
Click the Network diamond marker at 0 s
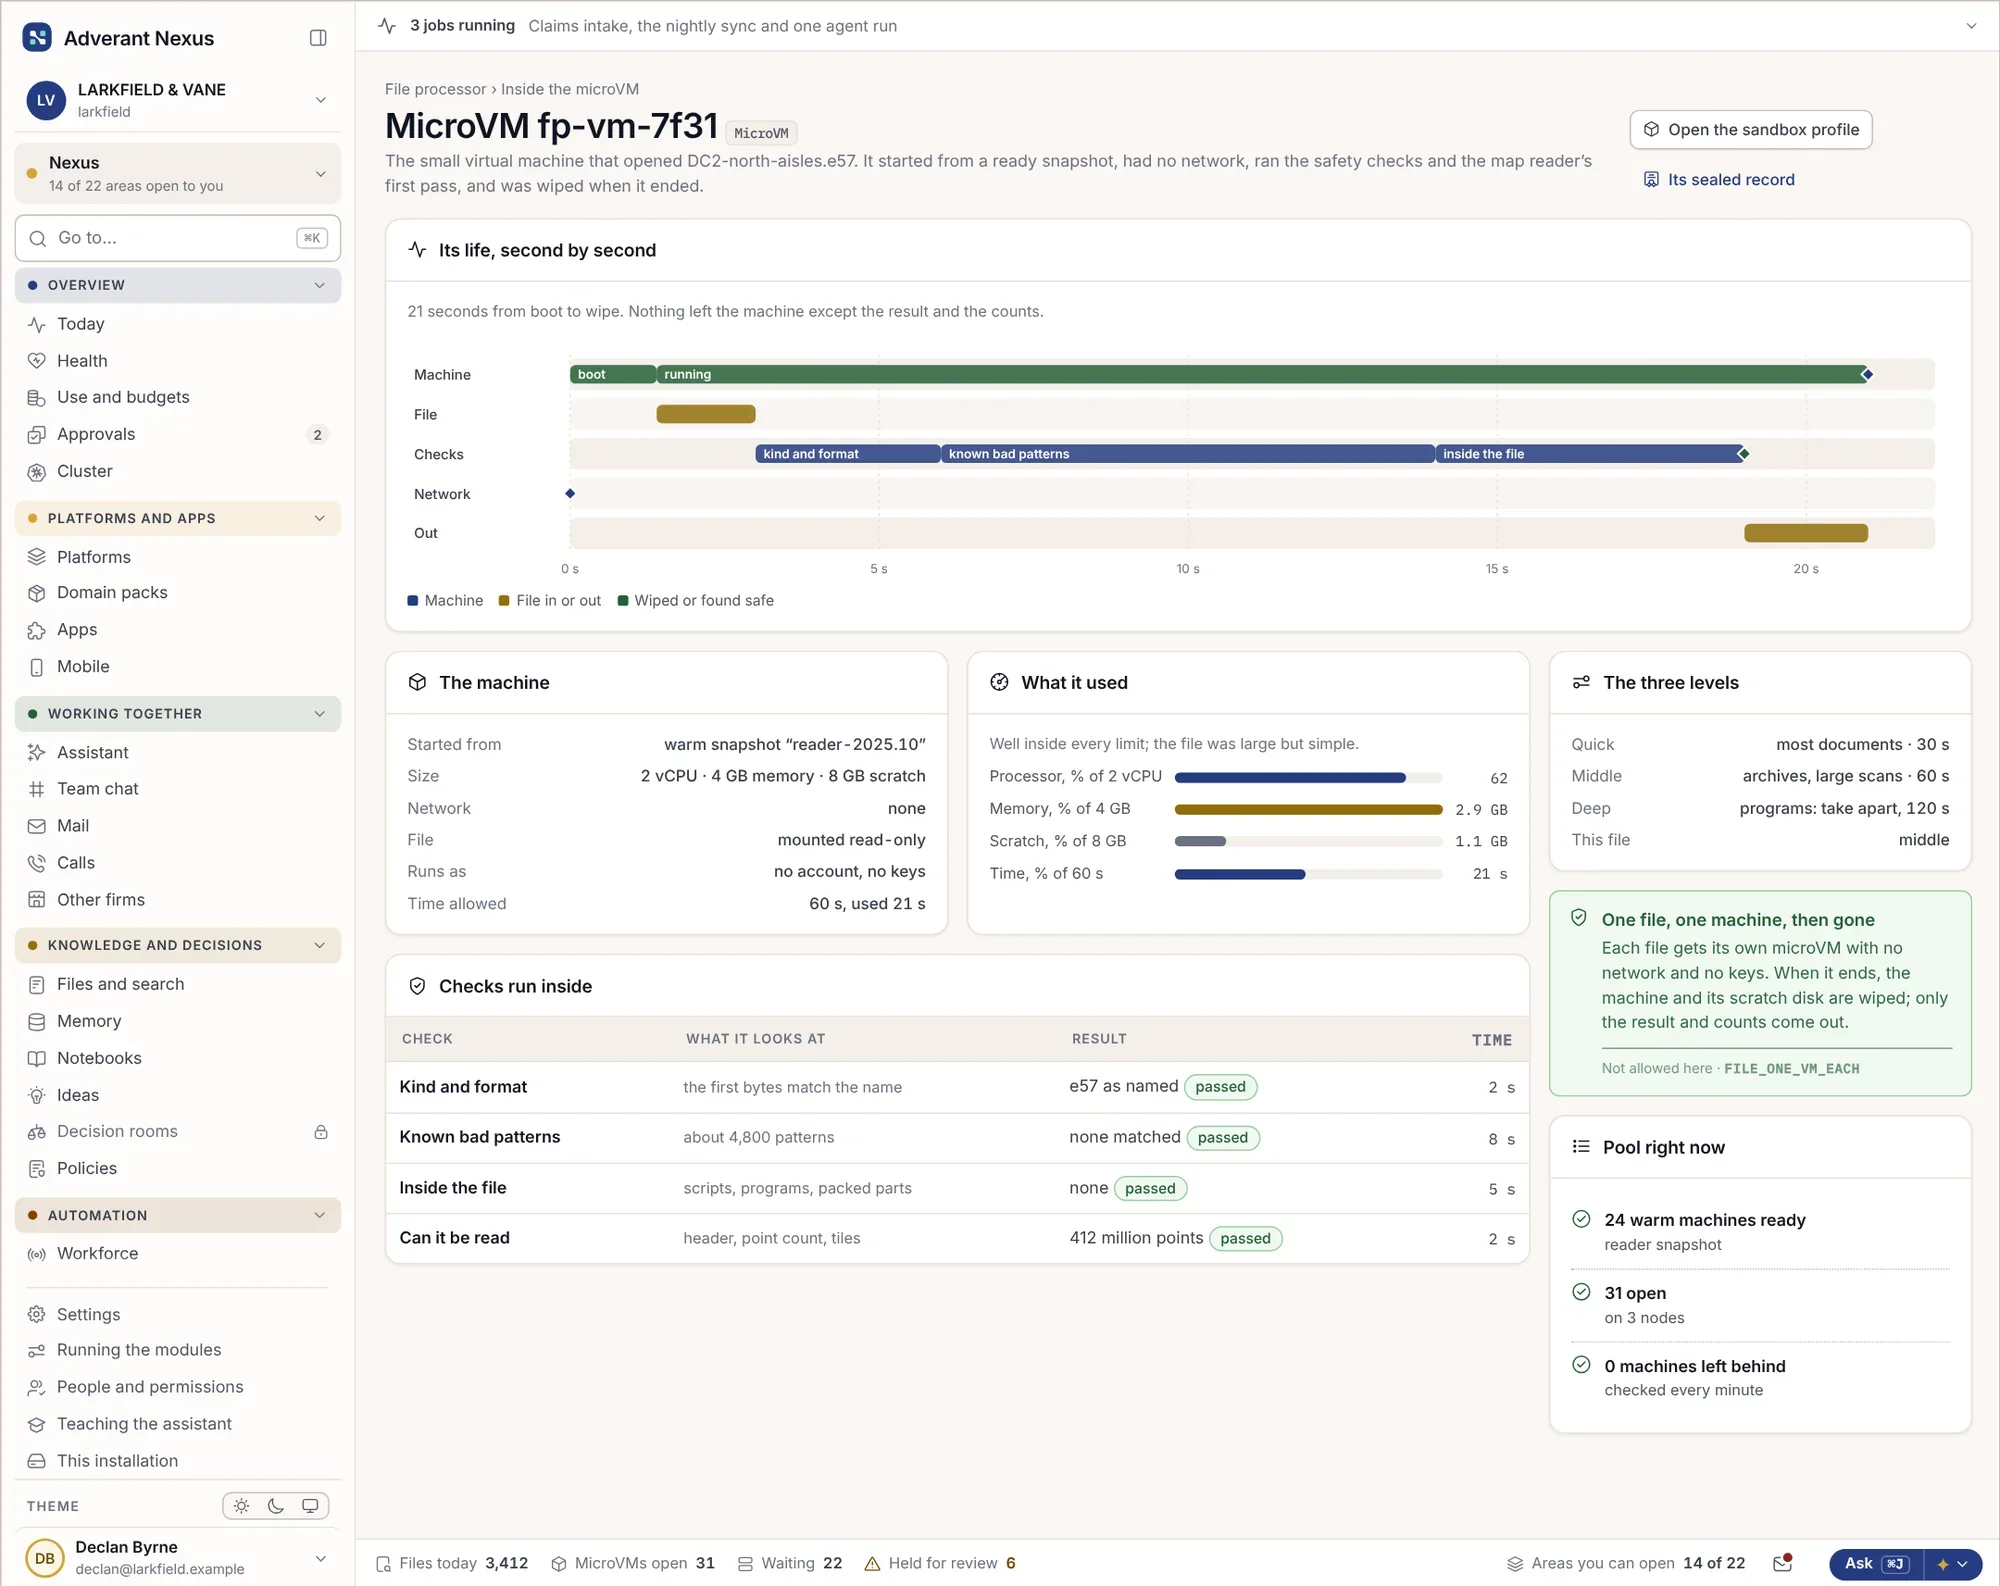point(570,494)
